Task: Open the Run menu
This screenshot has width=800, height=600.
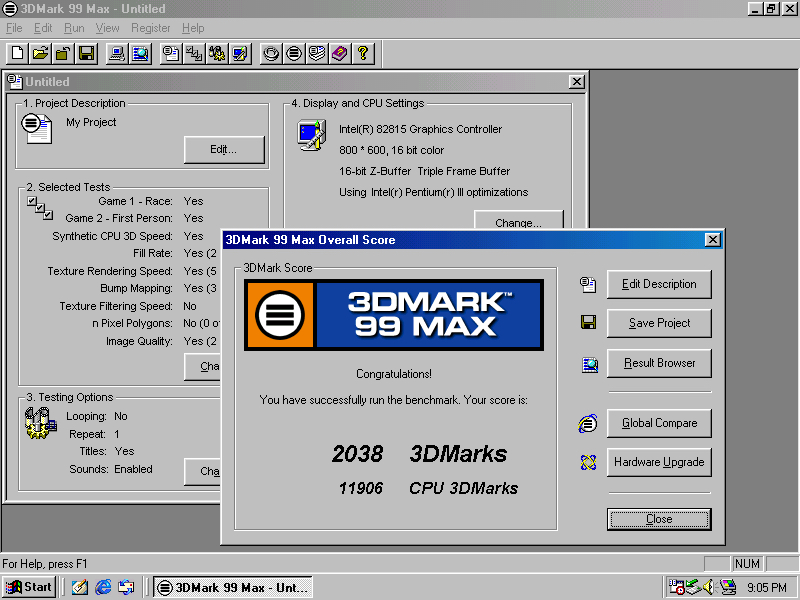Action: coord(73,28)
